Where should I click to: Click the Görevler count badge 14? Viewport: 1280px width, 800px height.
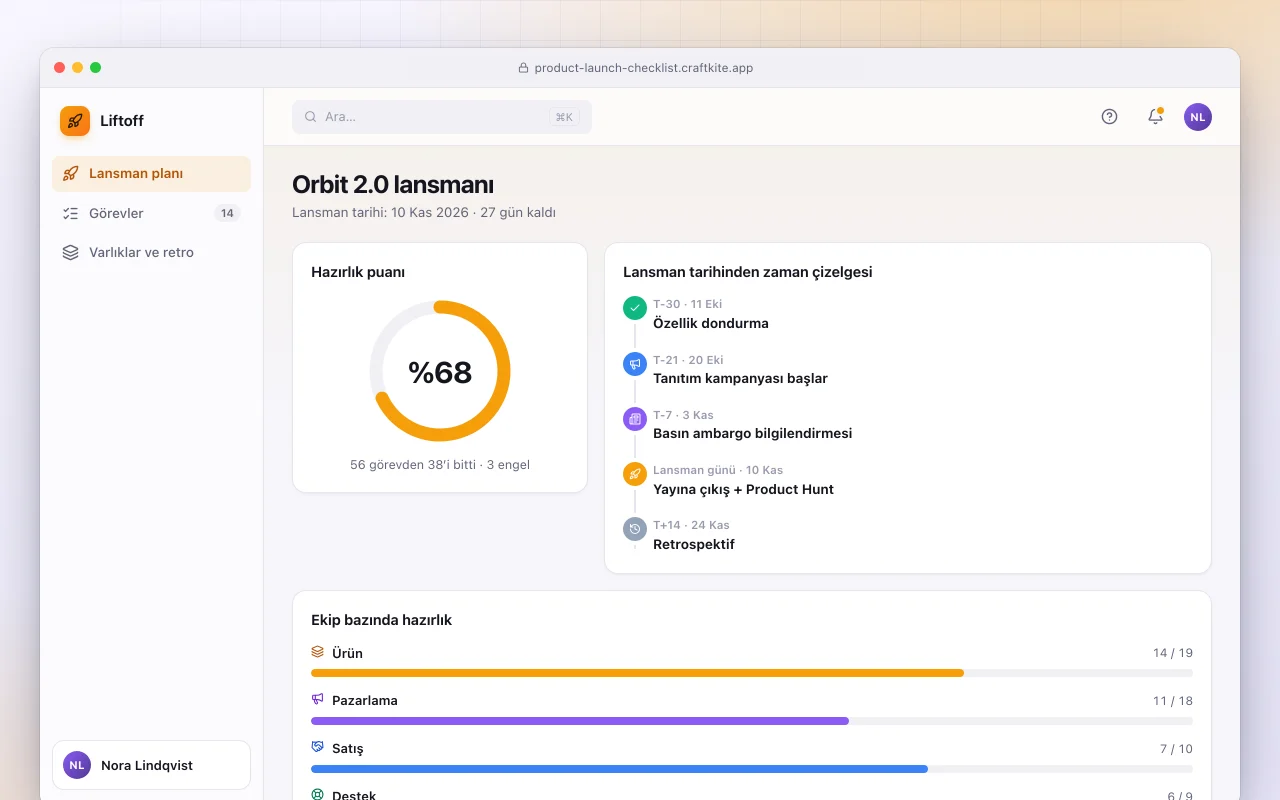[227, 213]
